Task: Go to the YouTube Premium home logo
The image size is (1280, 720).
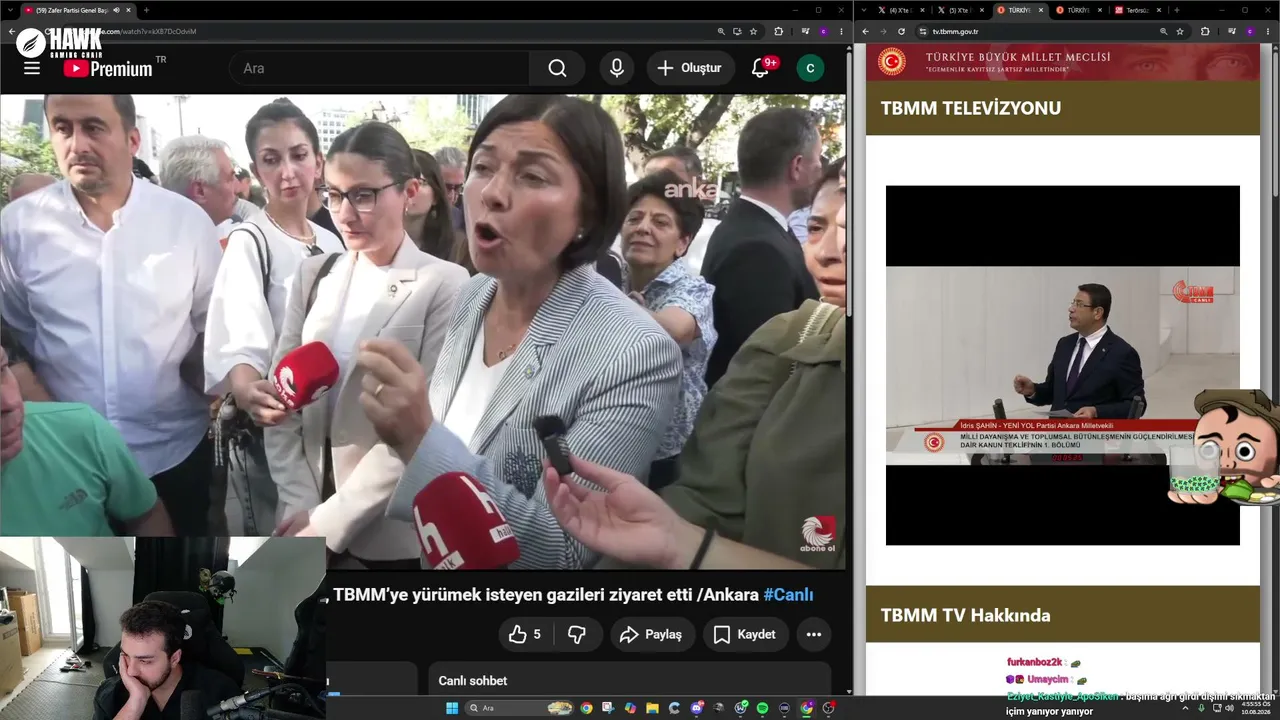Action: pos(108,68)
